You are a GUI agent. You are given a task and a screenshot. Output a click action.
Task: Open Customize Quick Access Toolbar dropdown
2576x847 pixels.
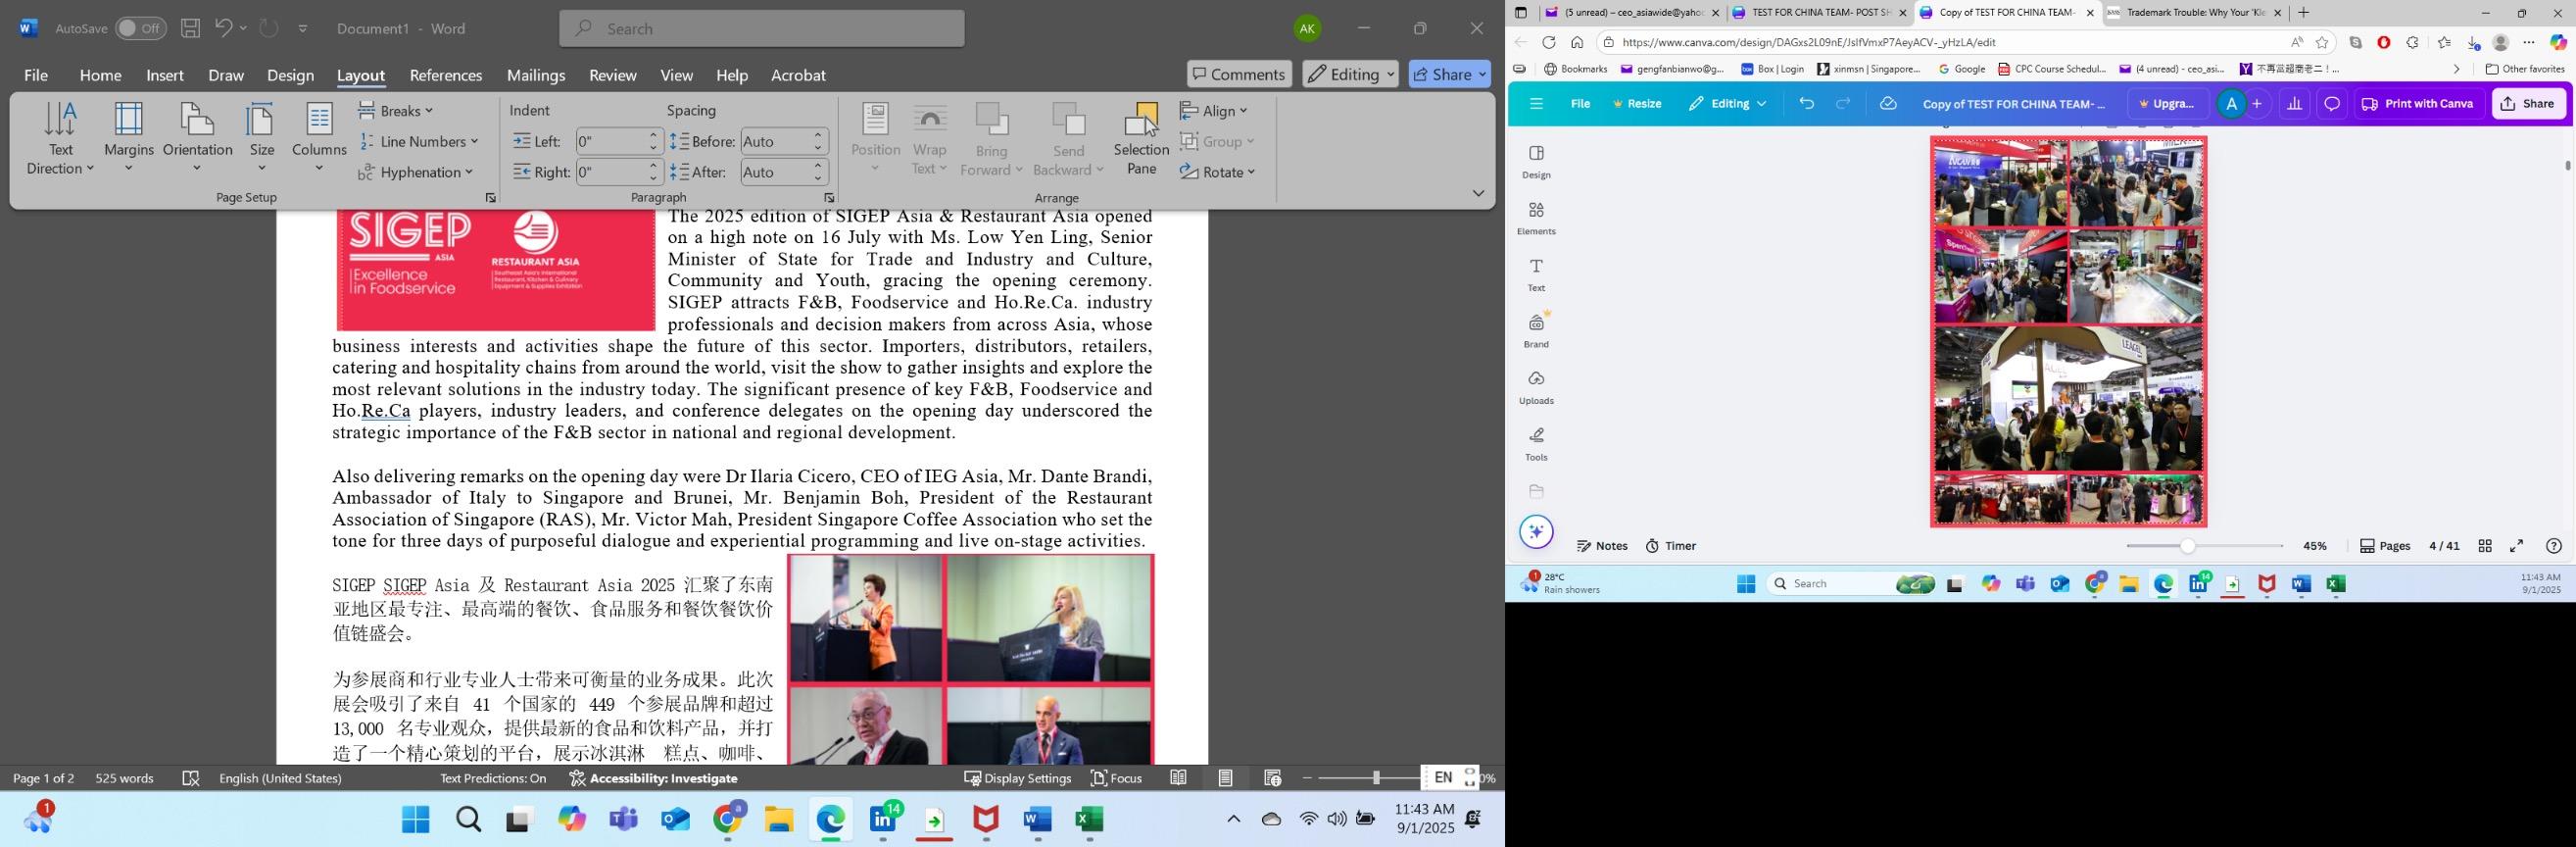click(303, 29)
